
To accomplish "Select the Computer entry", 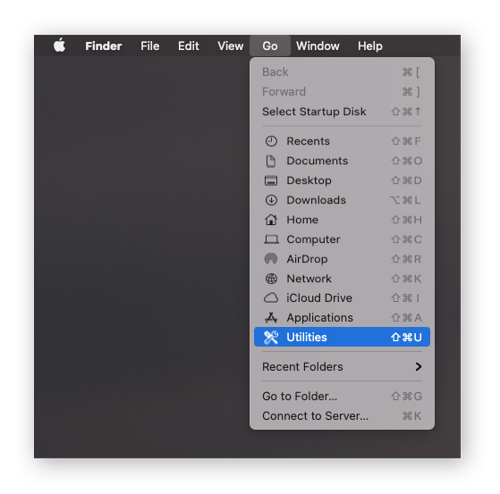I will [342, 239].
